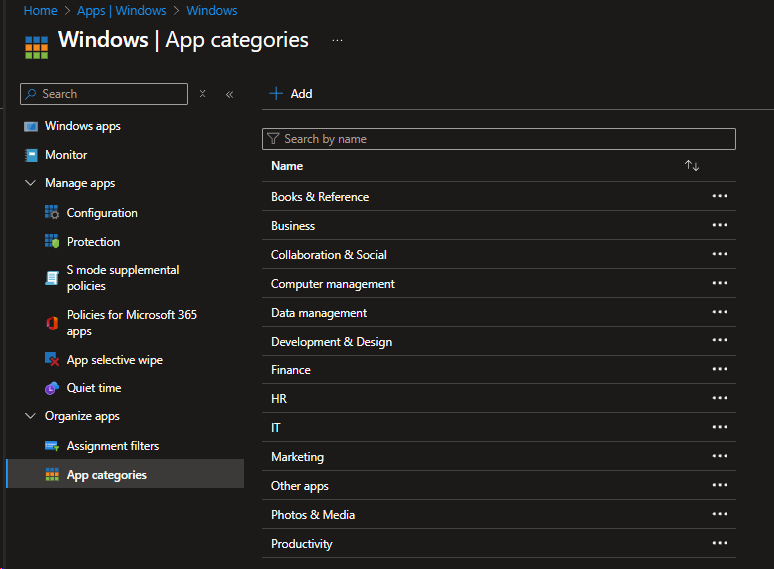
Task: Click the Windows App categories header logo
Action: pyautogui.click(x=37, y=47)
